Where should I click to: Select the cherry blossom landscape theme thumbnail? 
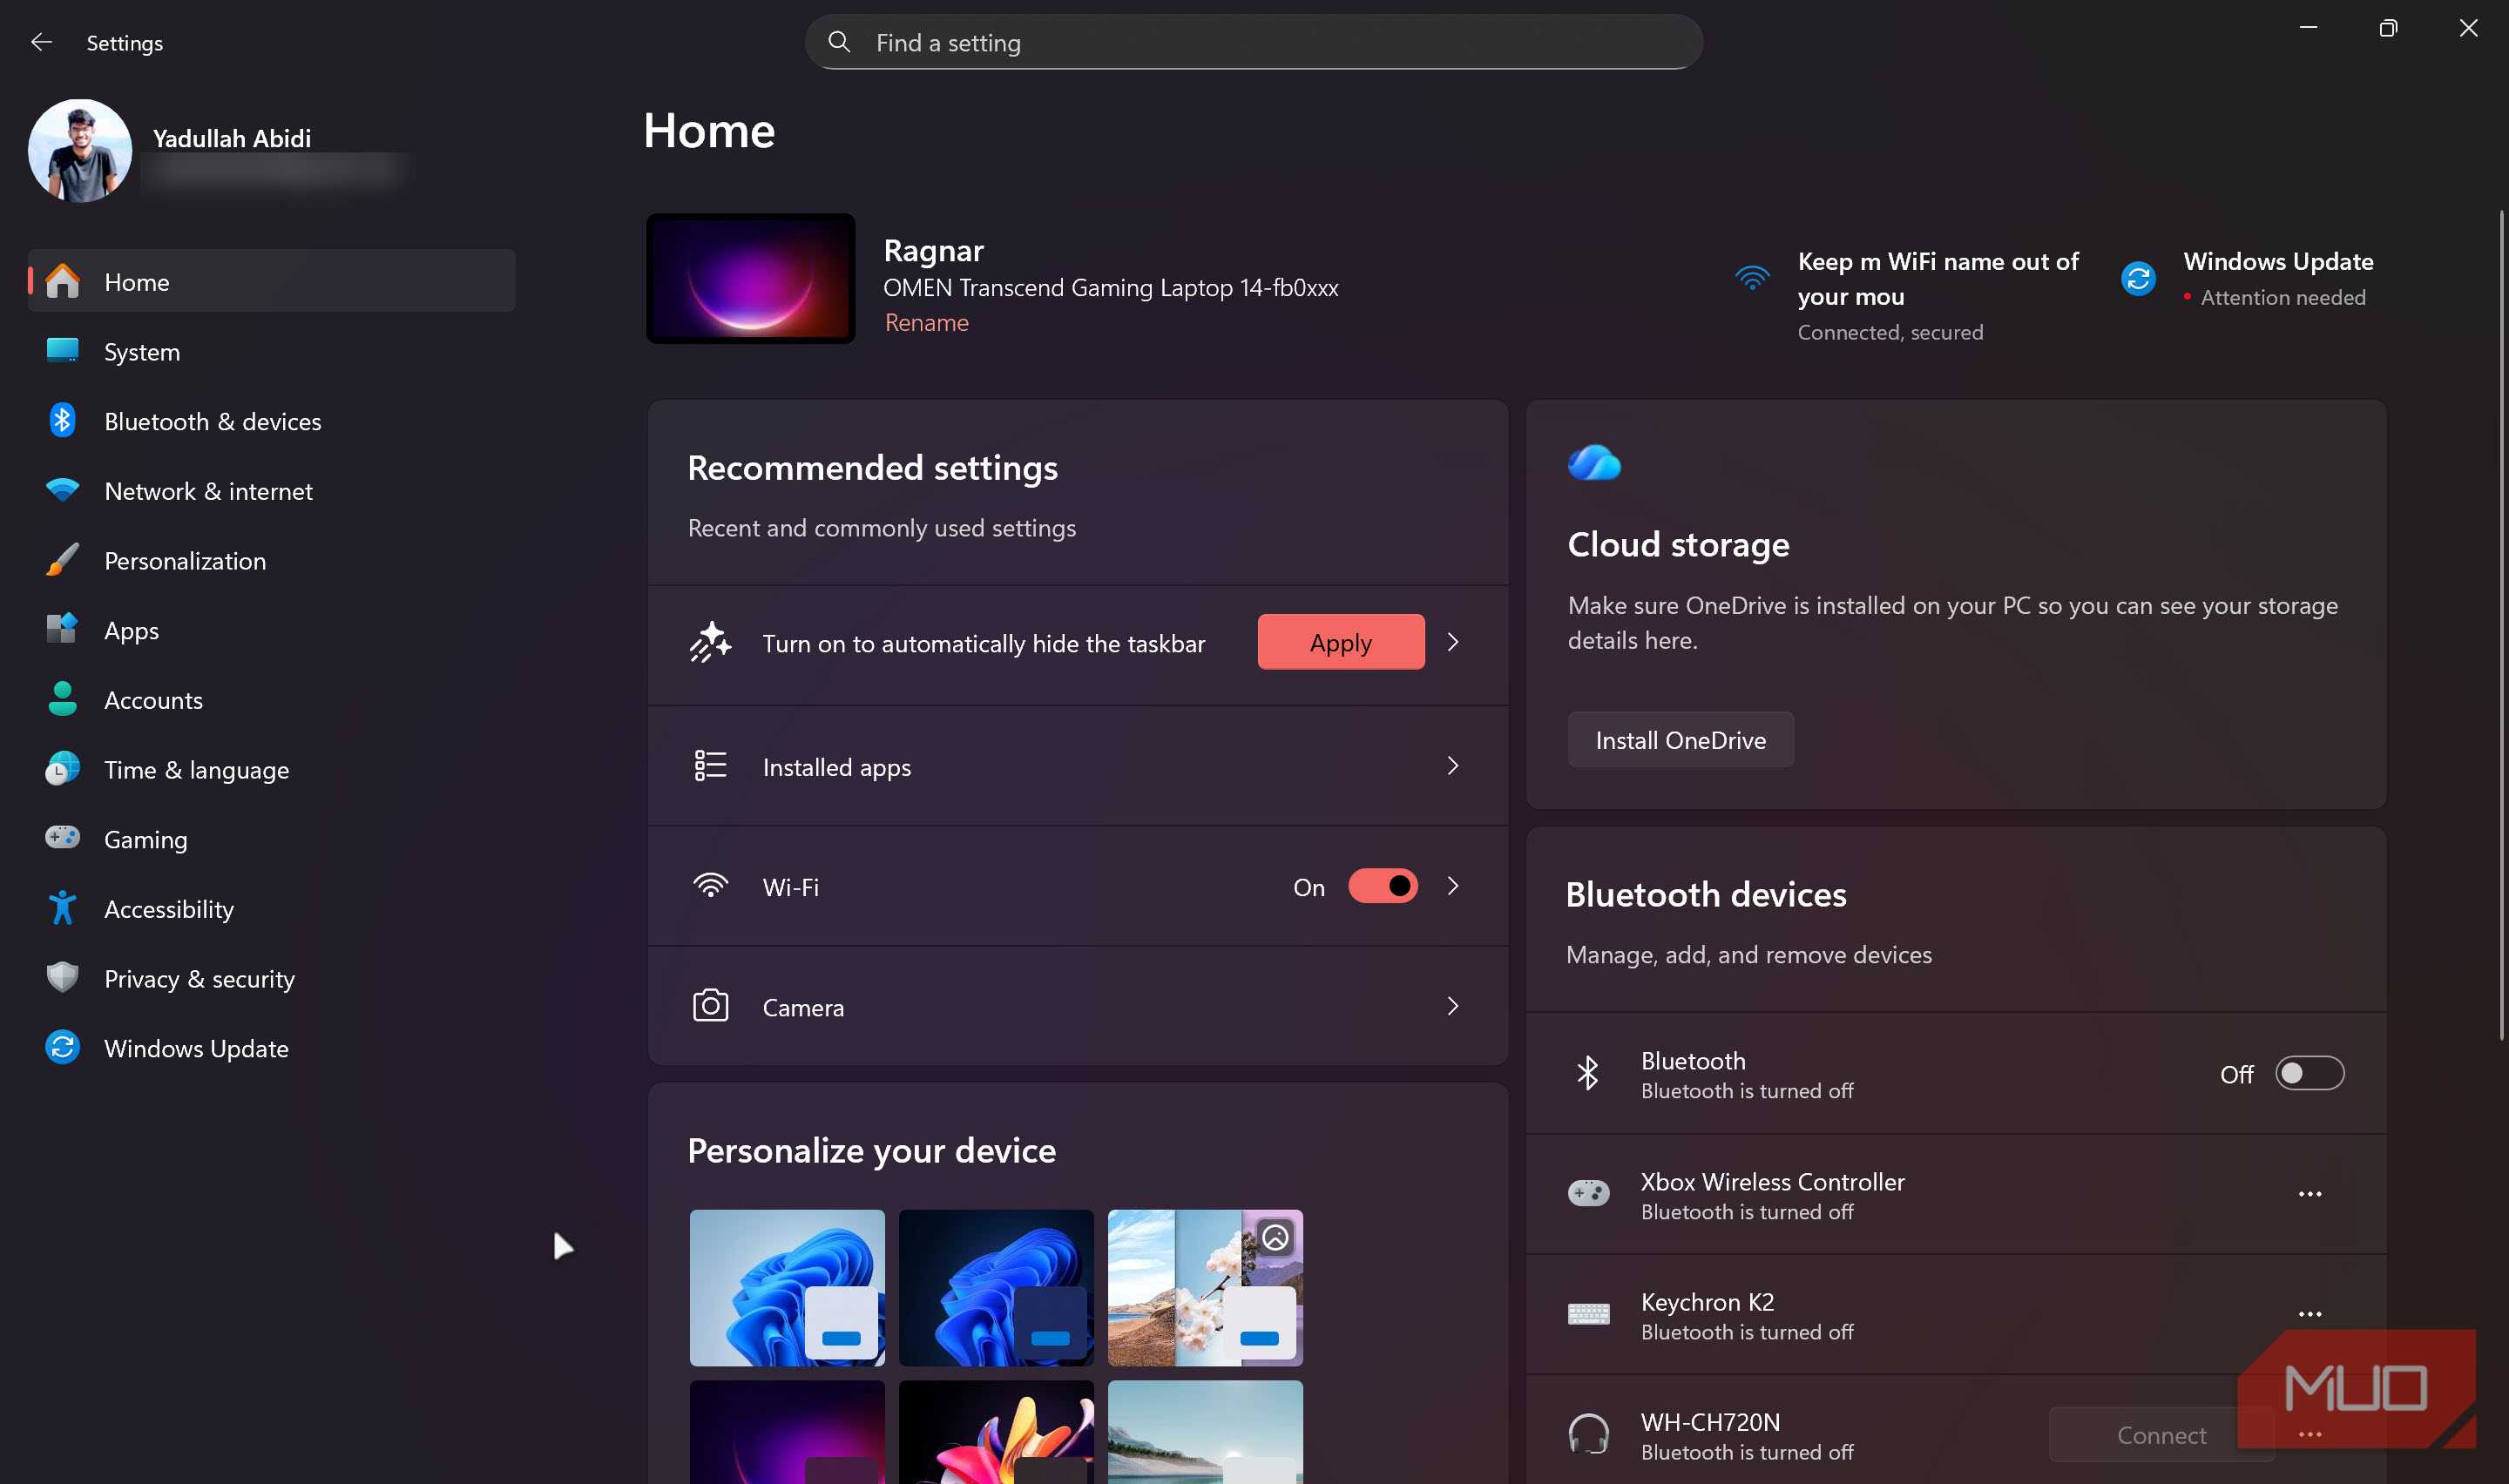click(x=1205, y=1288)
